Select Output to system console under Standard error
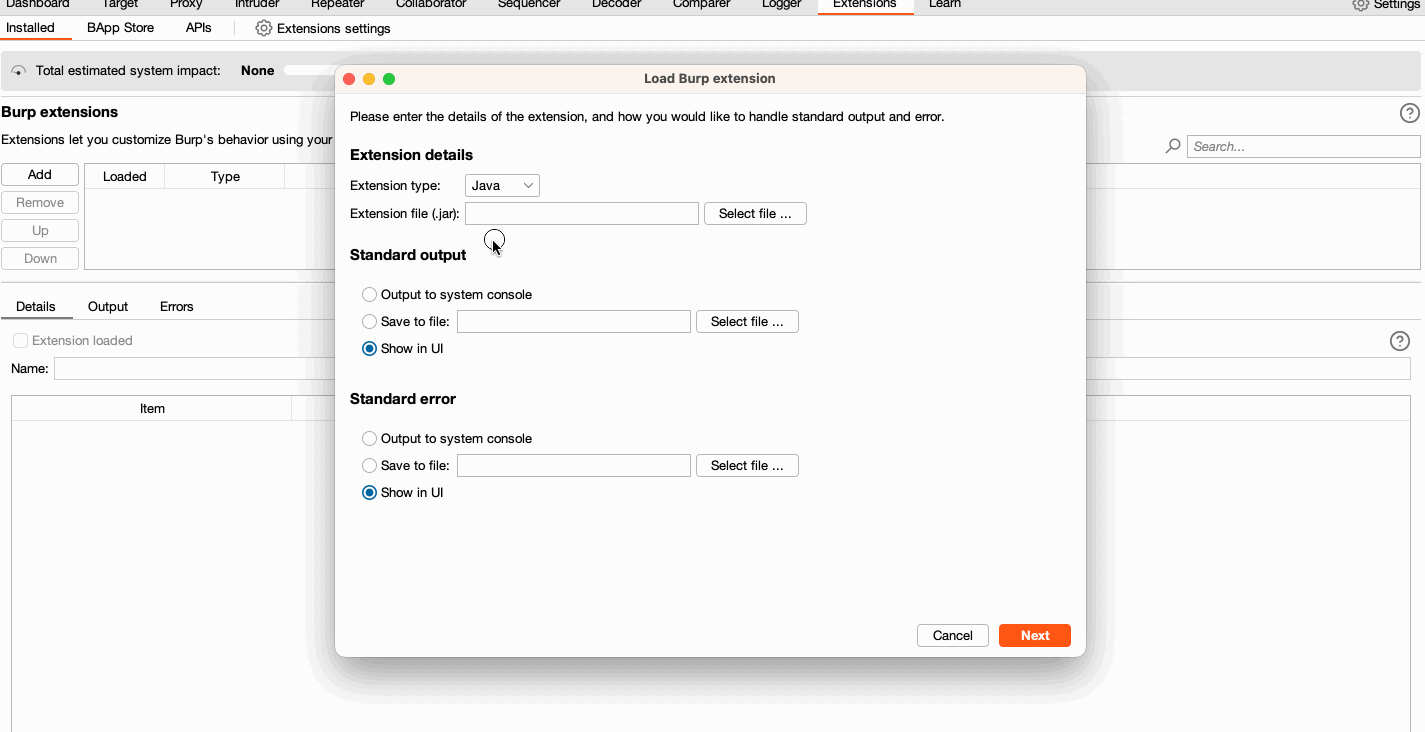This screenshot has width=1425, height=732. [370, 439]
